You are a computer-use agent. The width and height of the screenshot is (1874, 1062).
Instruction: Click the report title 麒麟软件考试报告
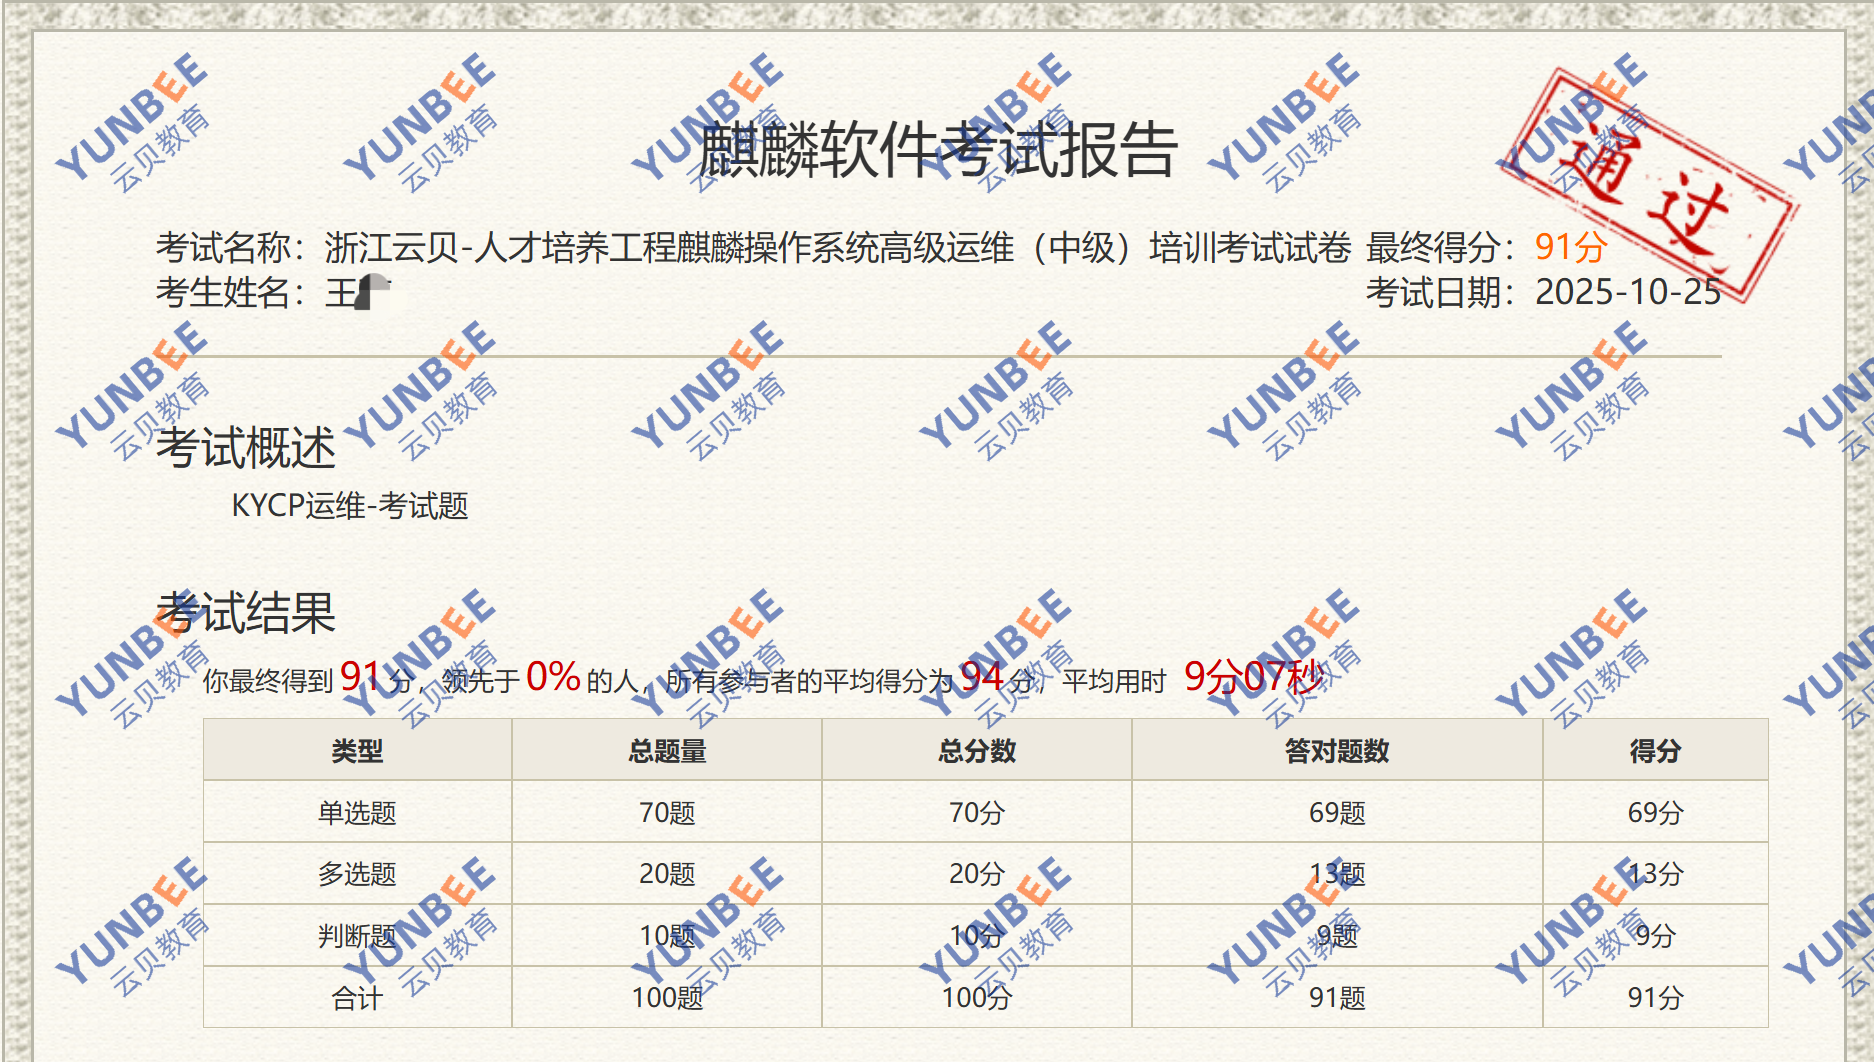pos(937,150)
